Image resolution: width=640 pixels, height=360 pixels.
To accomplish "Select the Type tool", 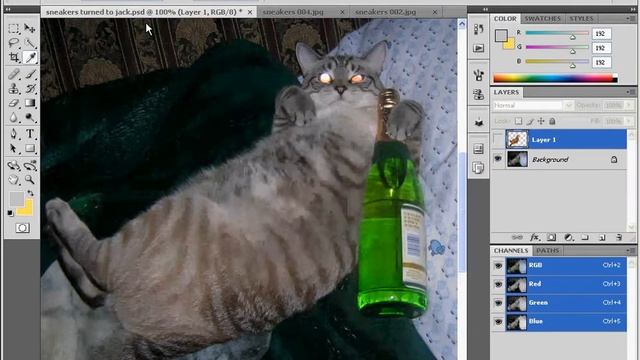I will [30, 133].
